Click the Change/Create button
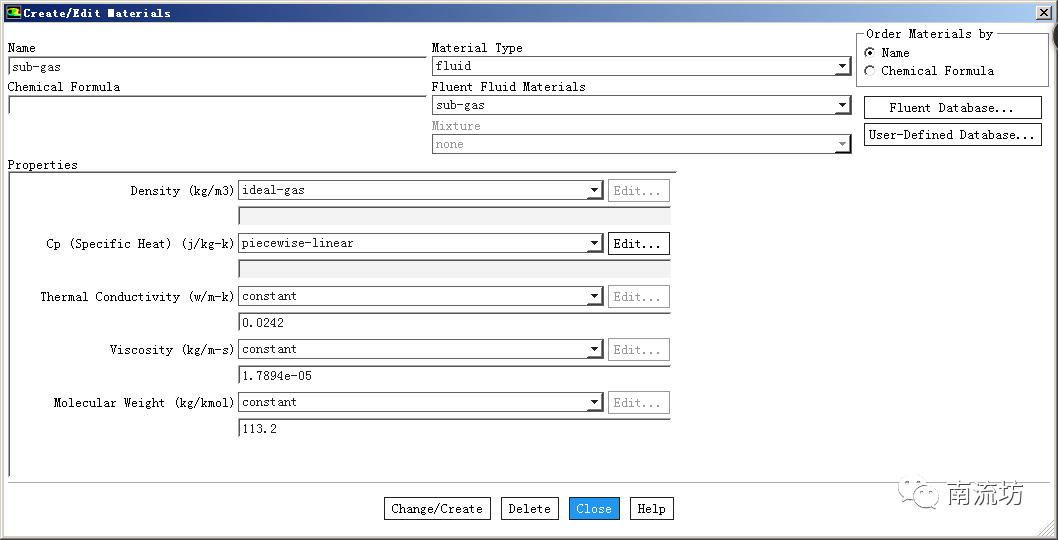The height and width of the screenshot is (540, 1058). [x=437, y=509]
